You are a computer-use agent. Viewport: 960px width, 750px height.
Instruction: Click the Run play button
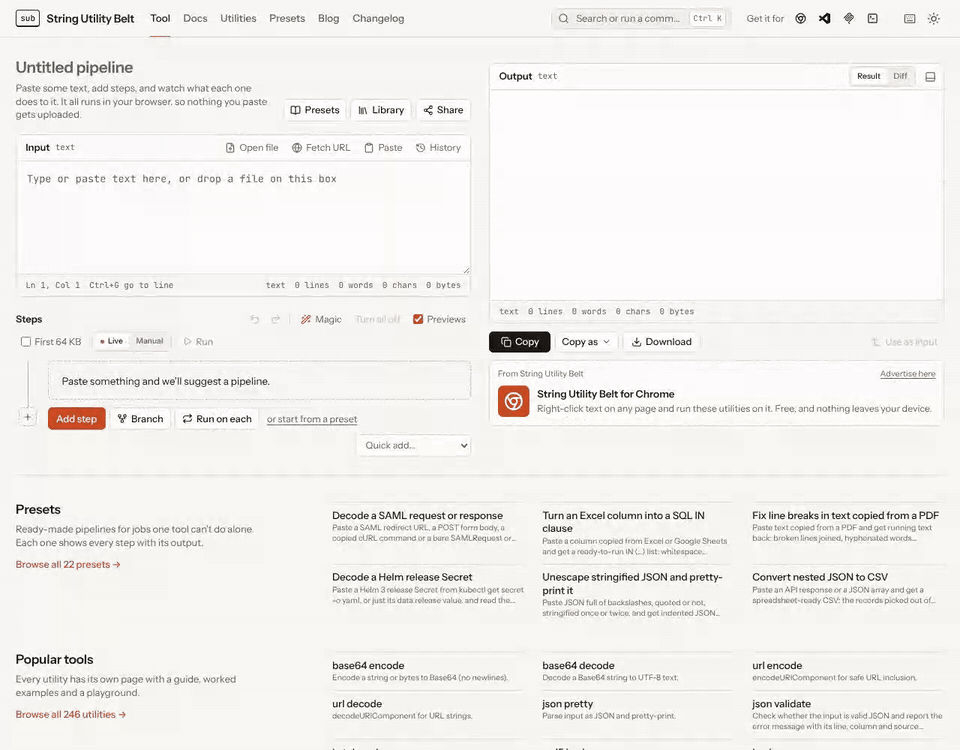pos(198,342)
